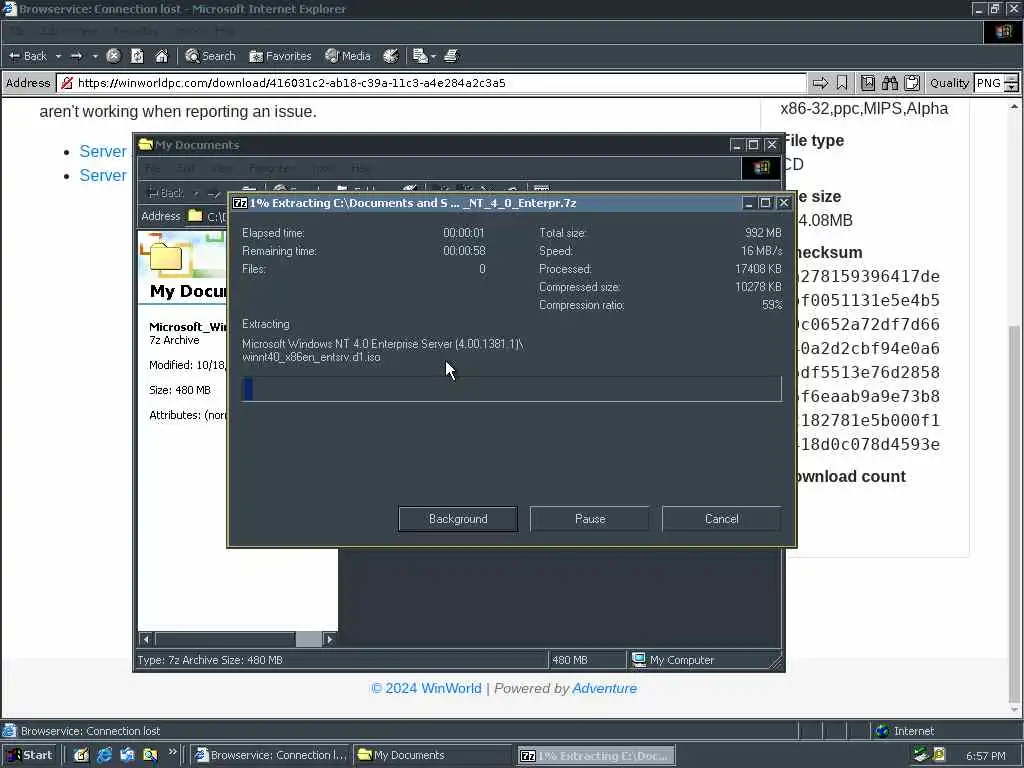Click extracting file name winnt40_x86en_entsrv.d1.iso
This screenshot has height=768, width=1024.
pyautogui.click(x=311, y=357)
